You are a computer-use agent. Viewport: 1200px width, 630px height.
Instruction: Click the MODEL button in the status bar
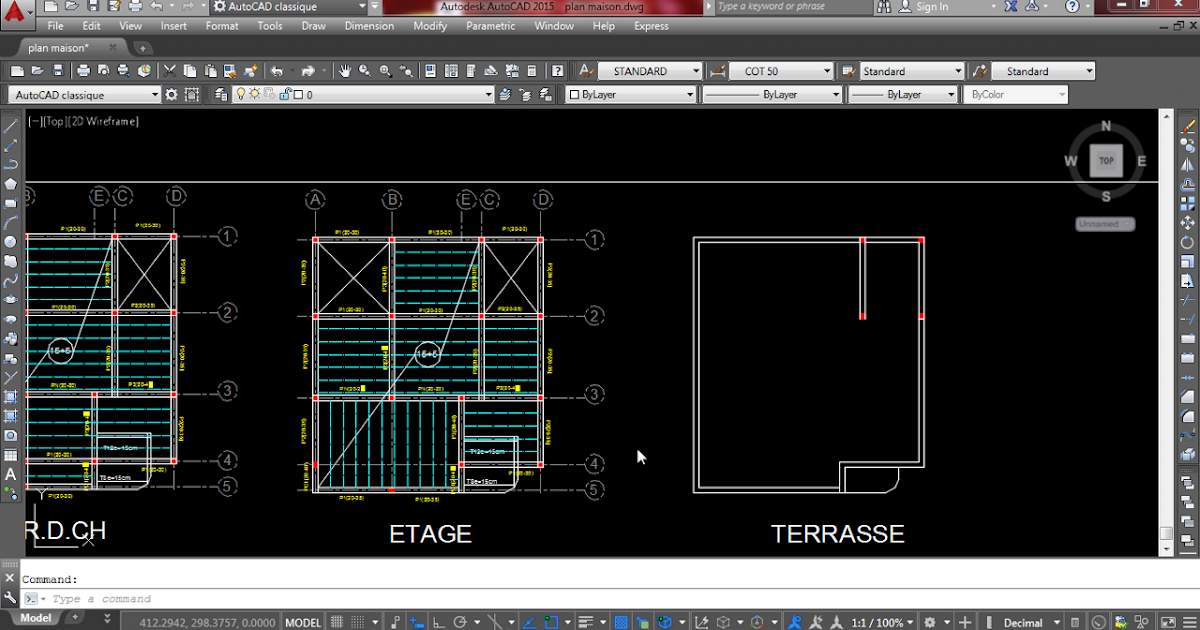click(x=302, y=621)
